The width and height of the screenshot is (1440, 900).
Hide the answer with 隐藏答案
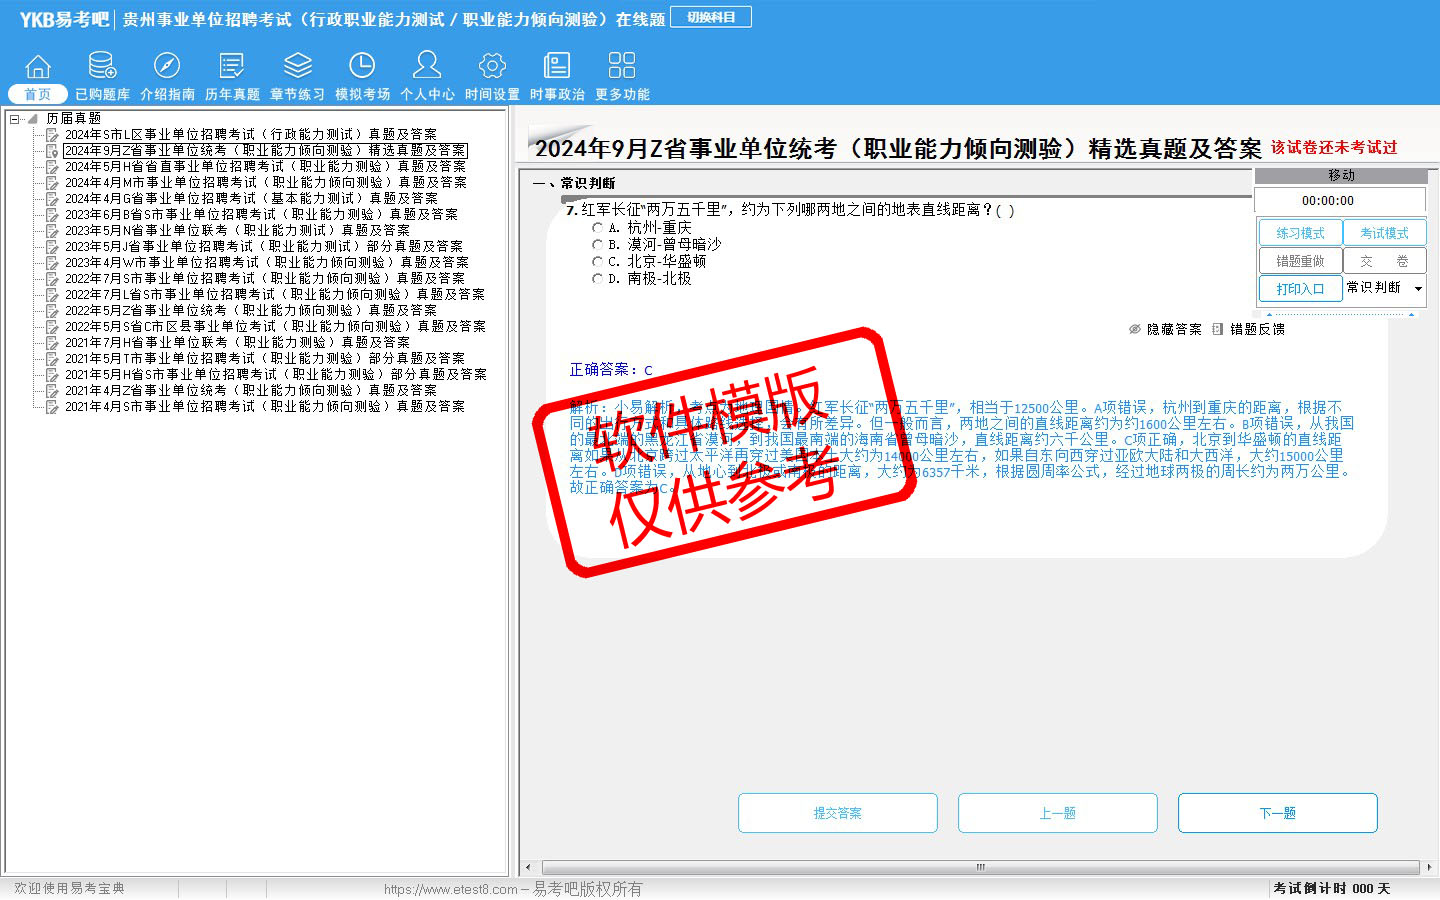(1166, 329)
